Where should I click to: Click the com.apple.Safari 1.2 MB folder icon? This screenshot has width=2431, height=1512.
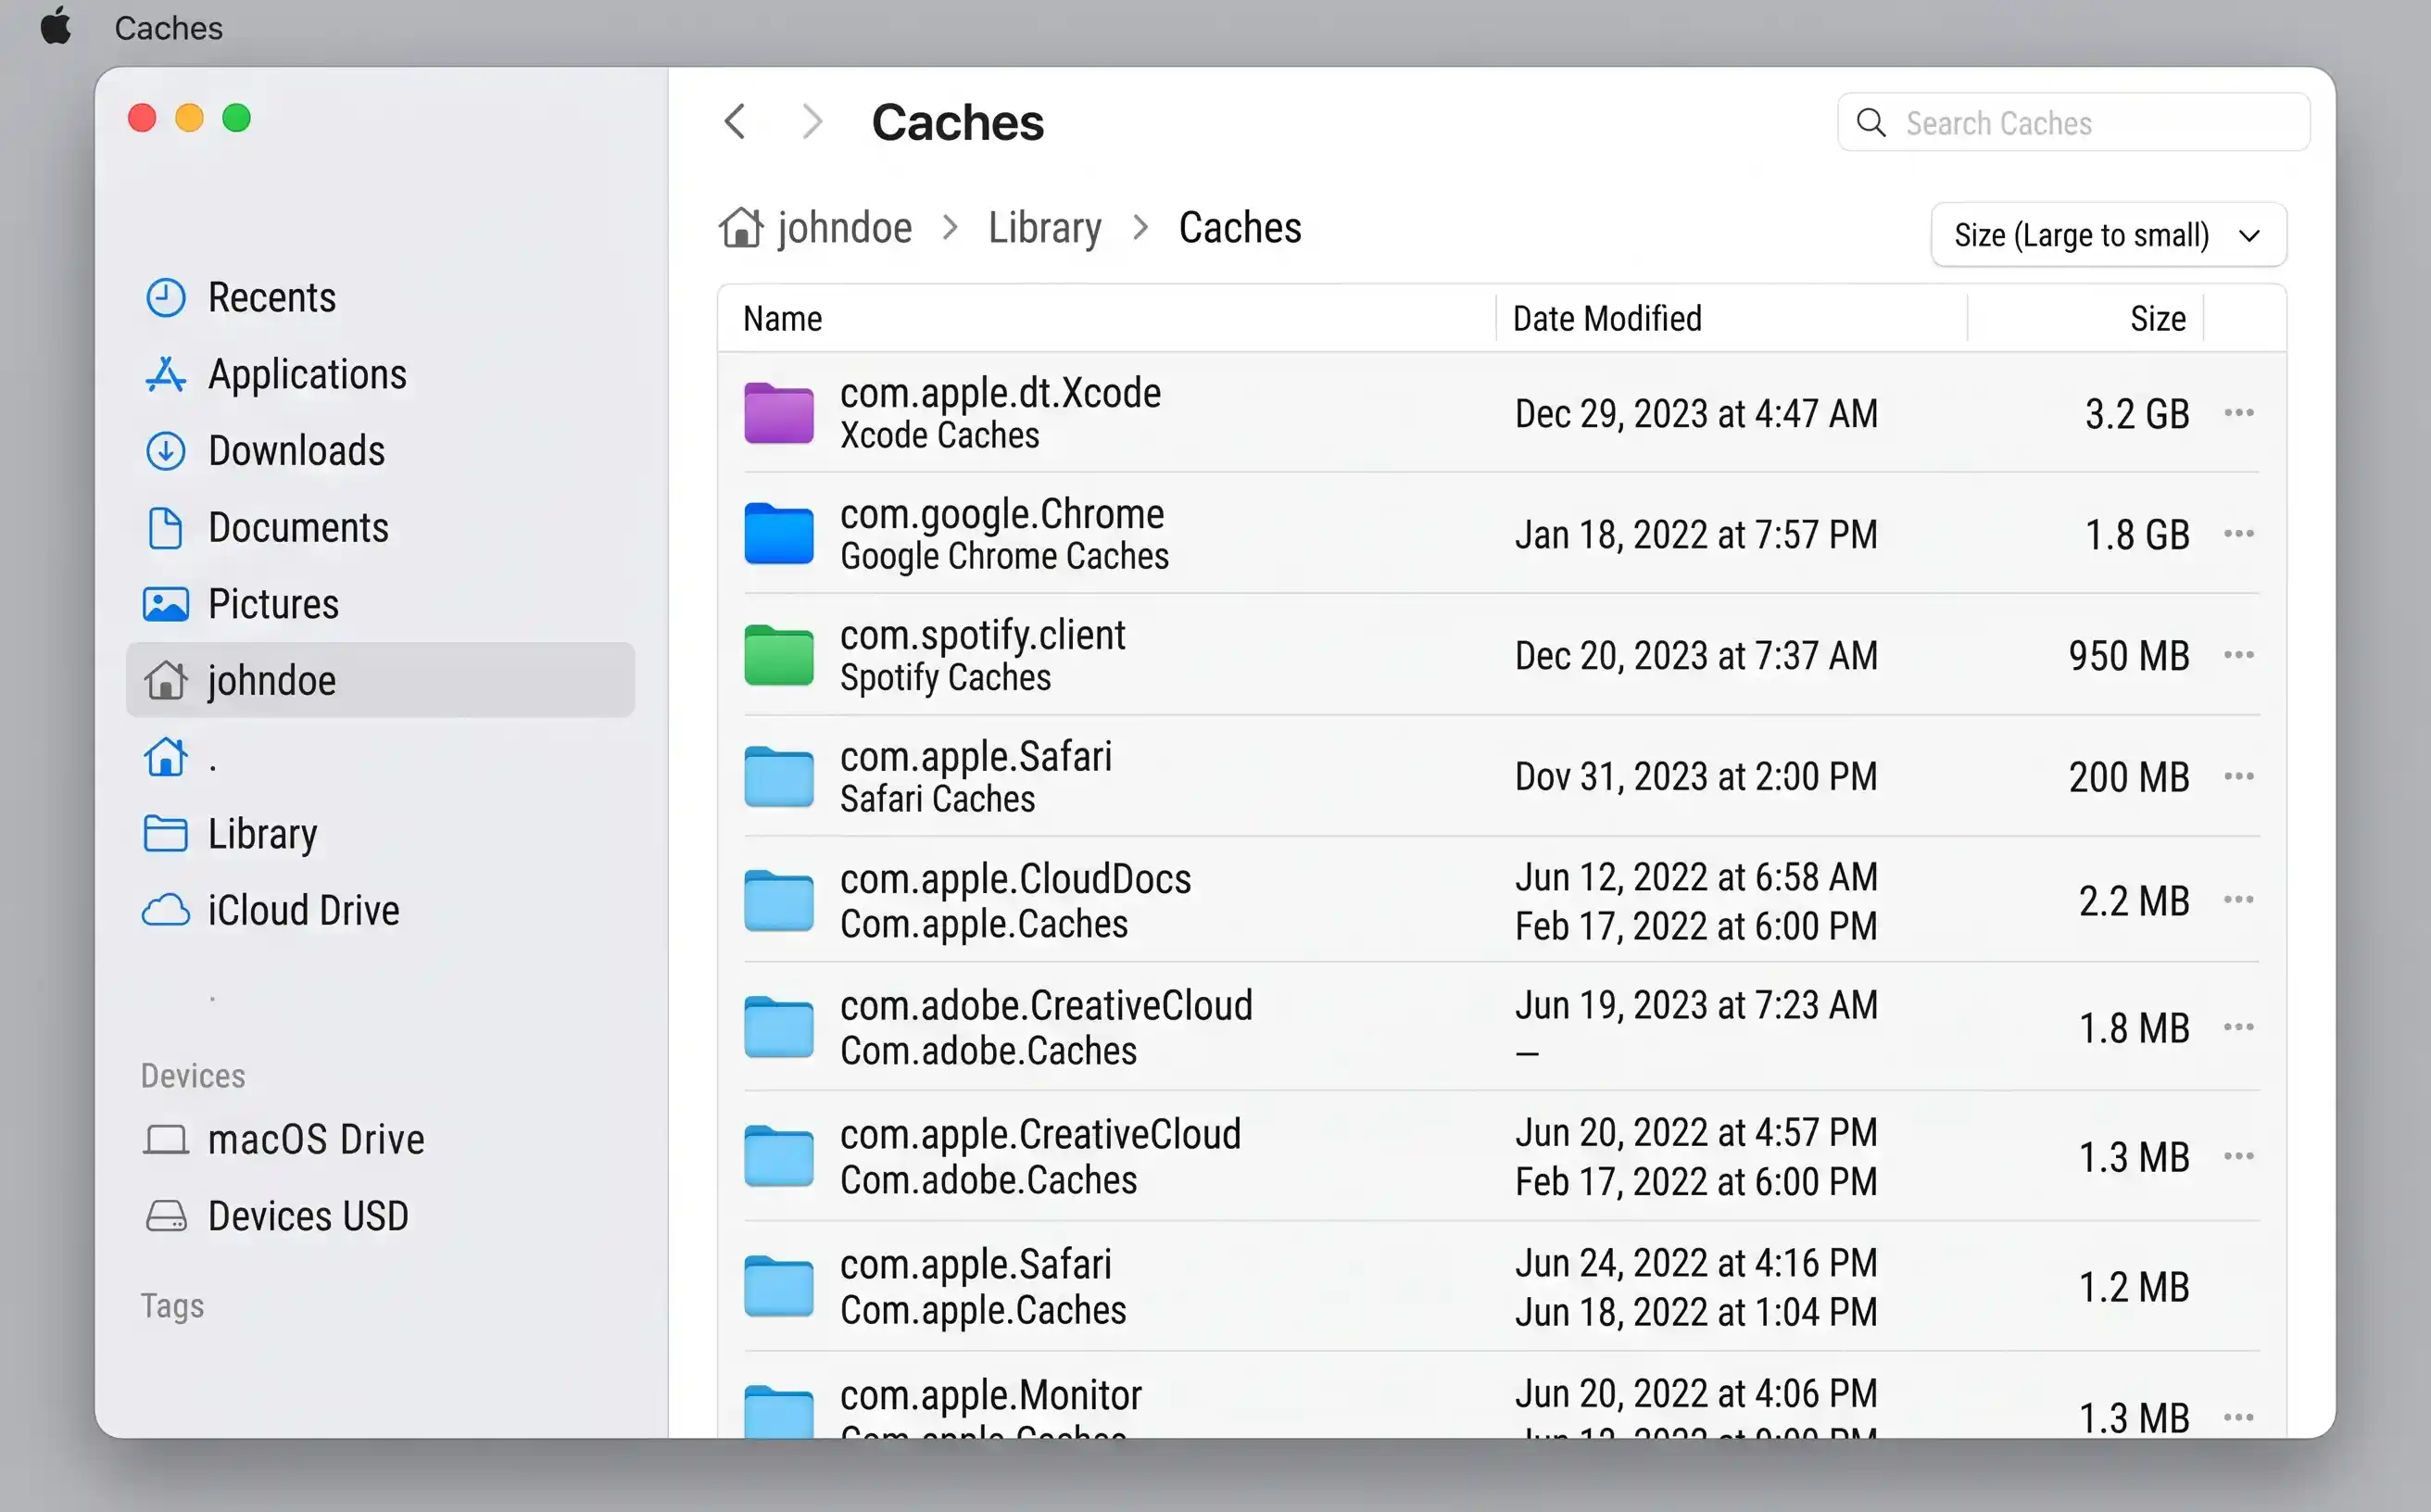click(x=778, y=1286)
